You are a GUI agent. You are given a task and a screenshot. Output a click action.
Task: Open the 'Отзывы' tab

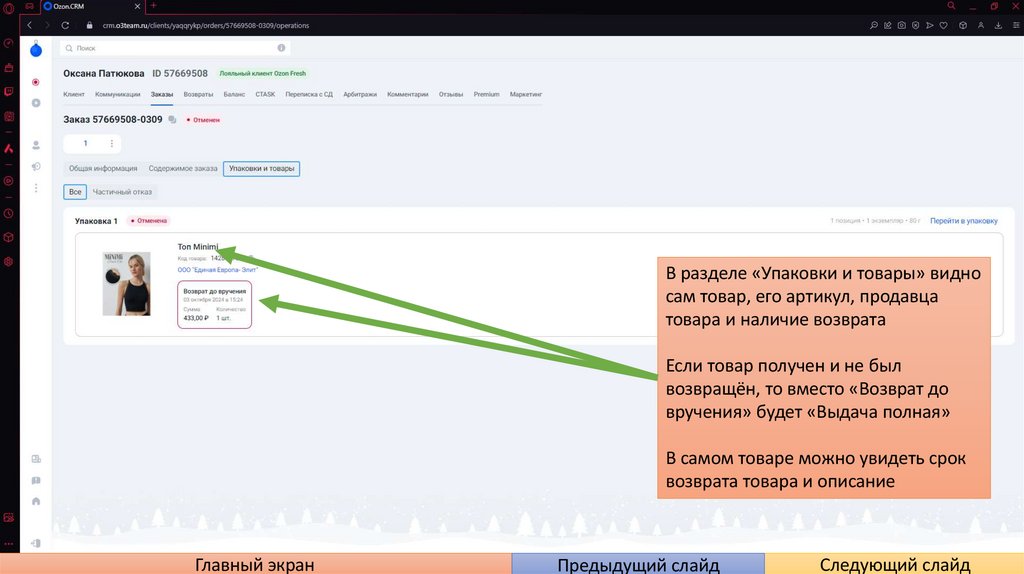point(451,94)
